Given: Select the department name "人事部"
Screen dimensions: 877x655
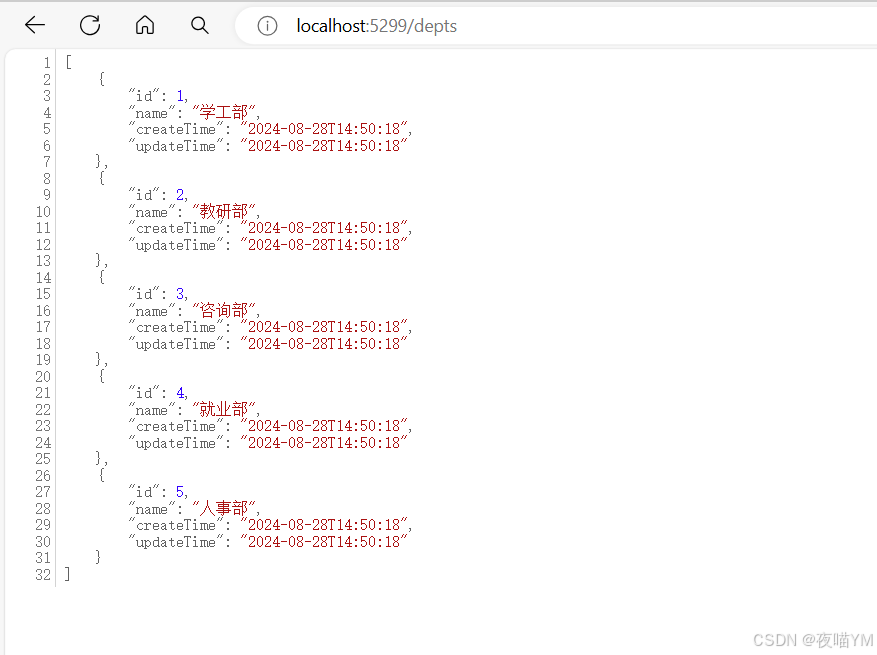Looking at the screenshot, I should (224, 508).
